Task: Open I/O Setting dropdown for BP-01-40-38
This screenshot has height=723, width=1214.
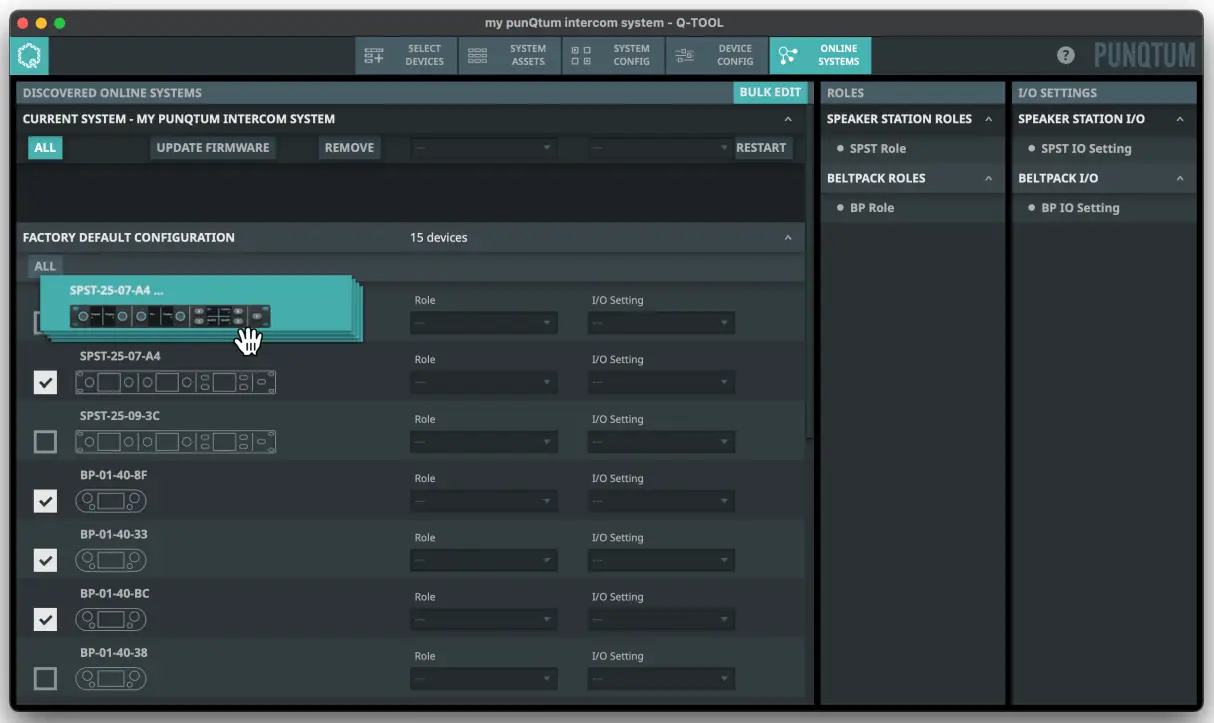Action: (x=661, y=679)
